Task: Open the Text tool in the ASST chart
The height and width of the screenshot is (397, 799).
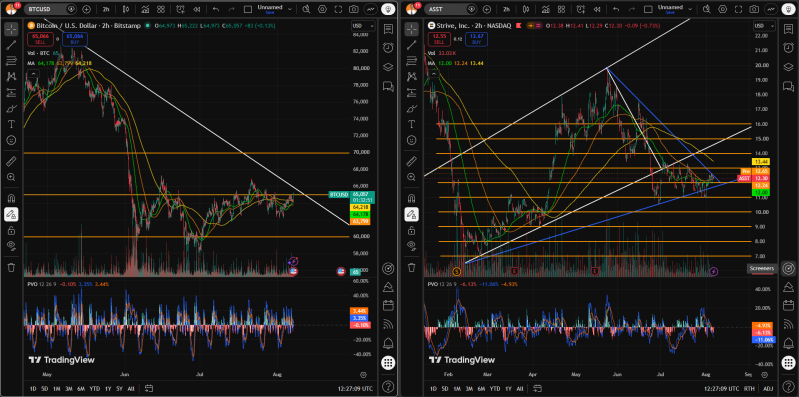Action: click(411, 124)
